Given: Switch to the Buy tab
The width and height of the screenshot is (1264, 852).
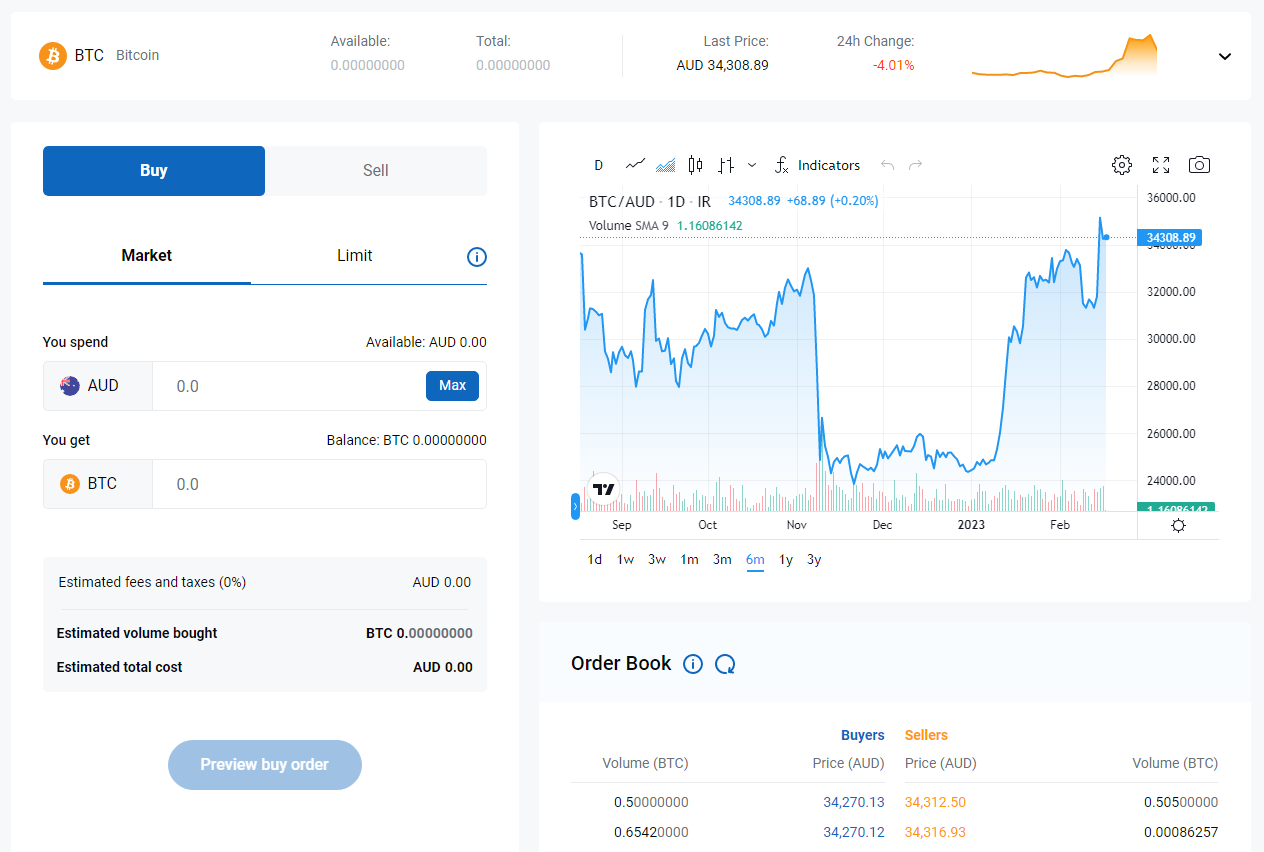Looking at the screenshot, I should coord(154,171).
